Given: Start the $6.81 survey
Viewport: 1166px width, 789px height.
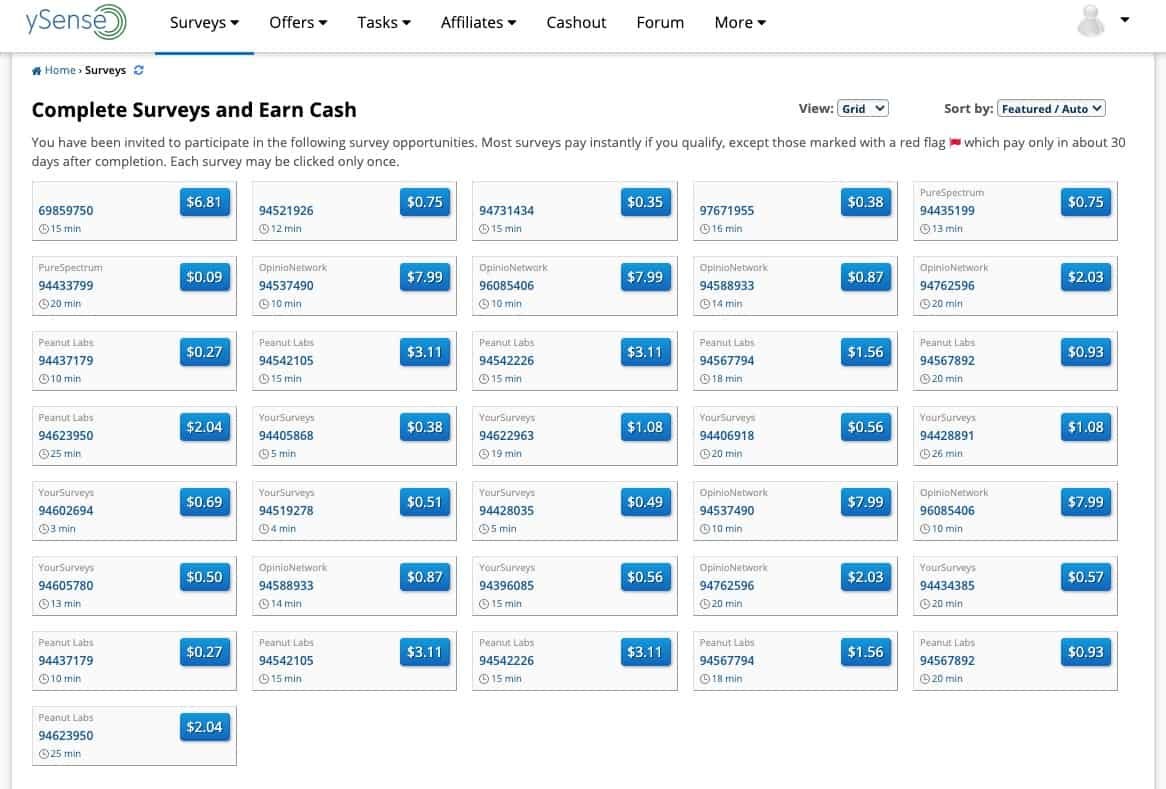Looking at the screenshot, I should point(204,202).
